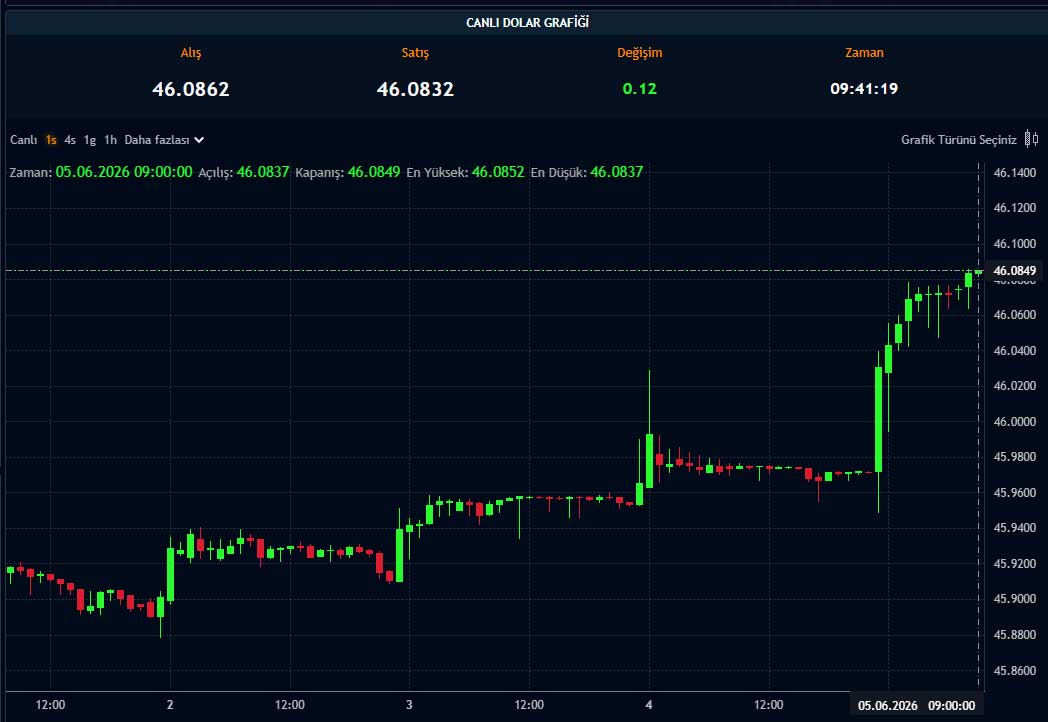This screenshot has height=722, width=1048.
Task: Click the En Düşük value 46.0837
Action: point(616,172)
